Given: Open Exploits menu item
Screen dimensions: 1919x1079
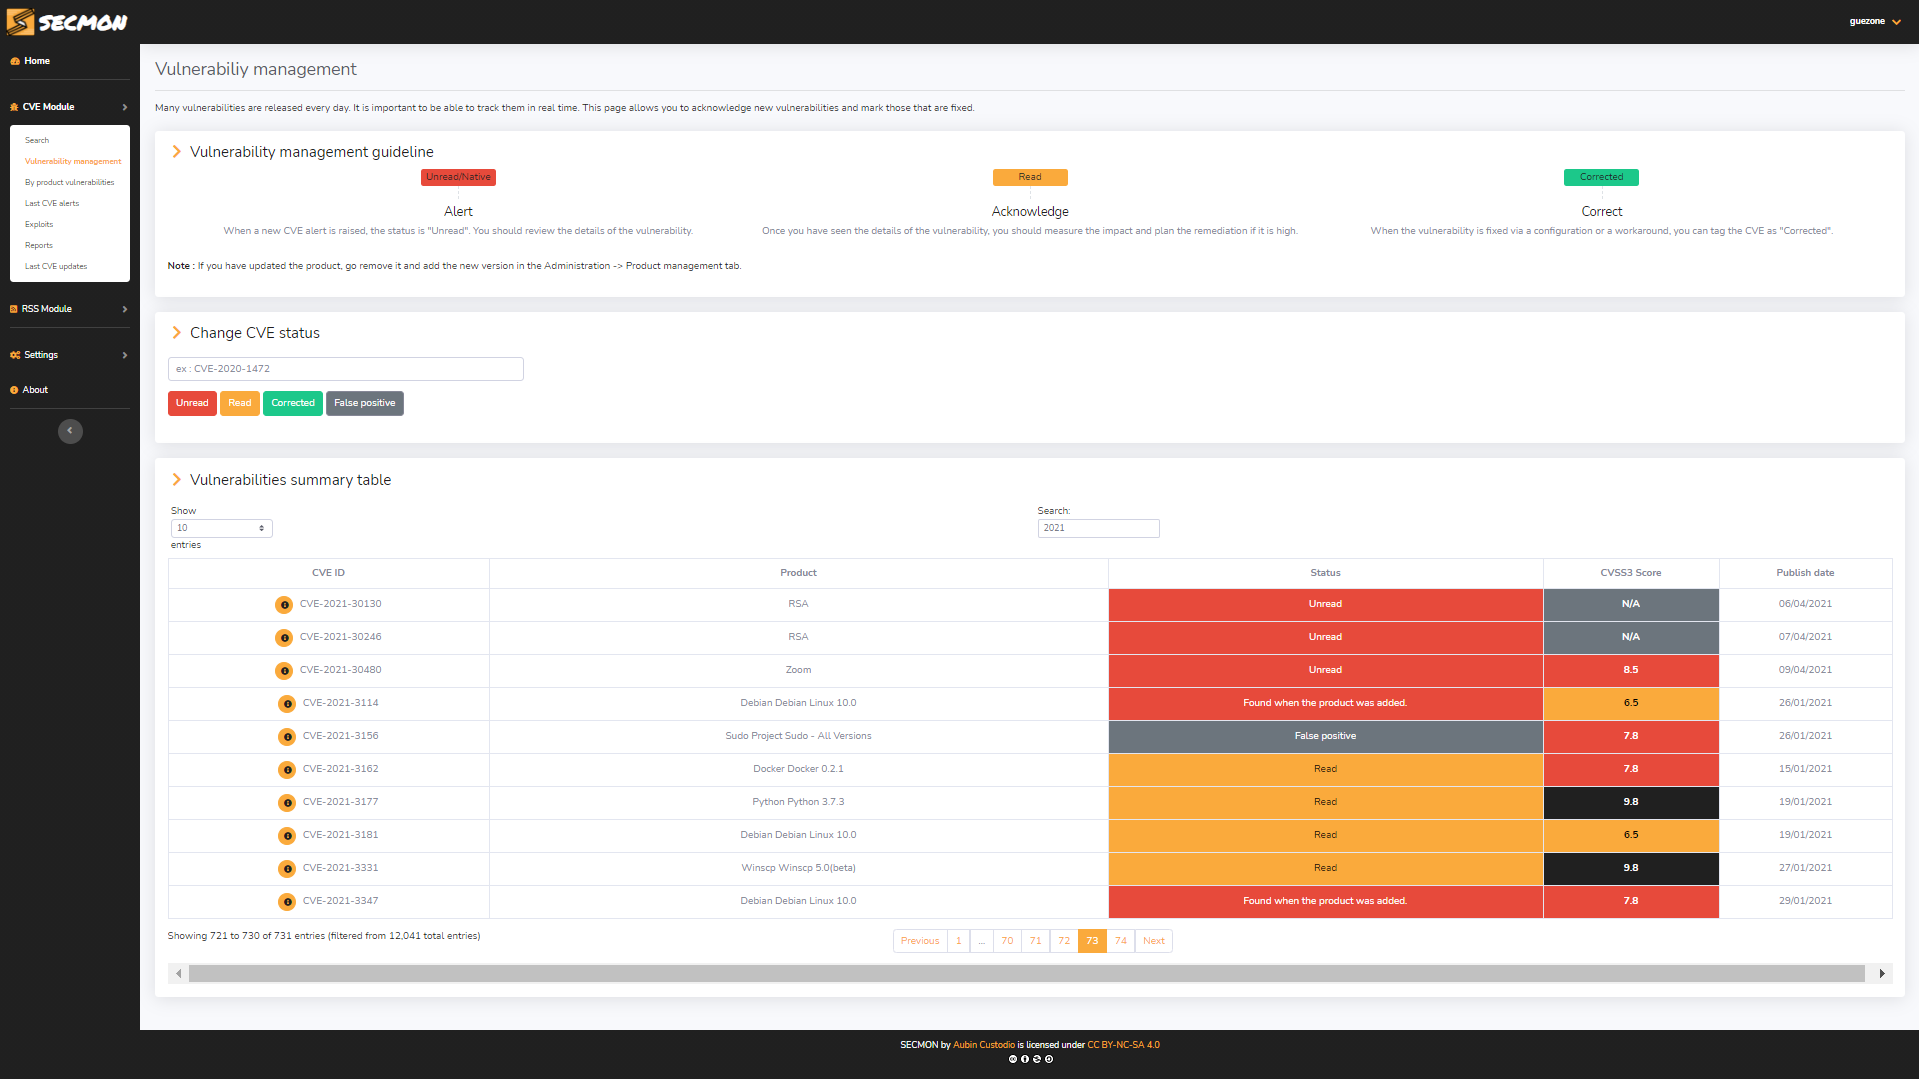Looking at the screenshot, I should click(x=39, y=224).
